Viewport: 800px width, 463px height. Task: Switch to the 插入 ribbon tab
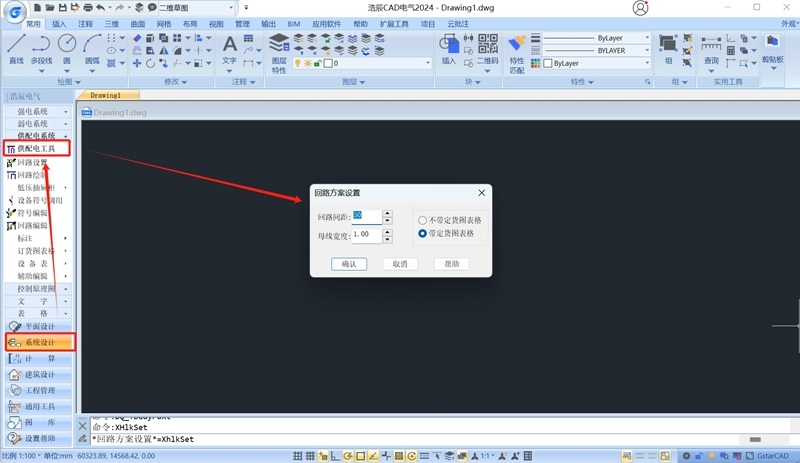tap(59, 24)
